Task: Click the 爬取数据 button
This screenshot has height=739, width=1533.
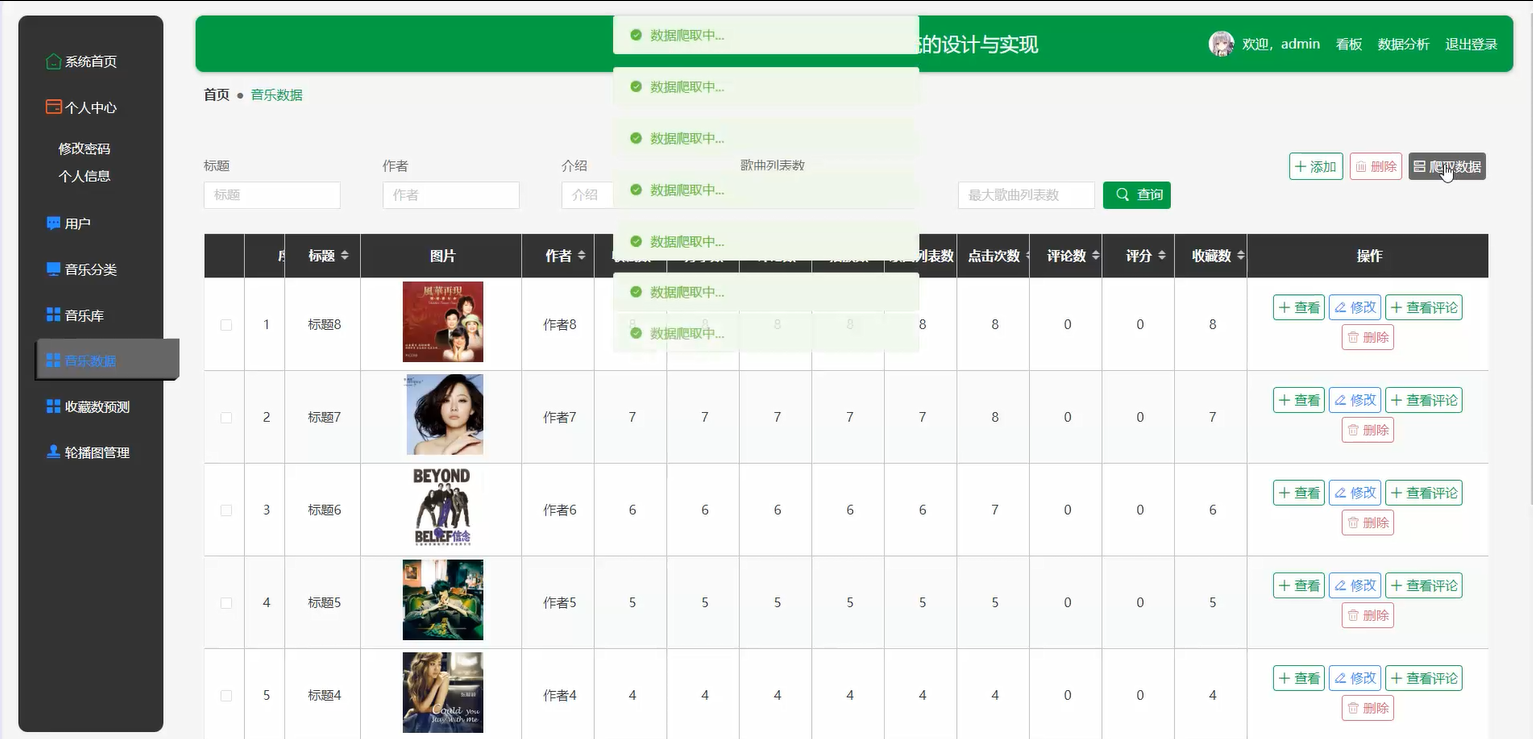Action: pyautogui.click(x=1447, y=167)
